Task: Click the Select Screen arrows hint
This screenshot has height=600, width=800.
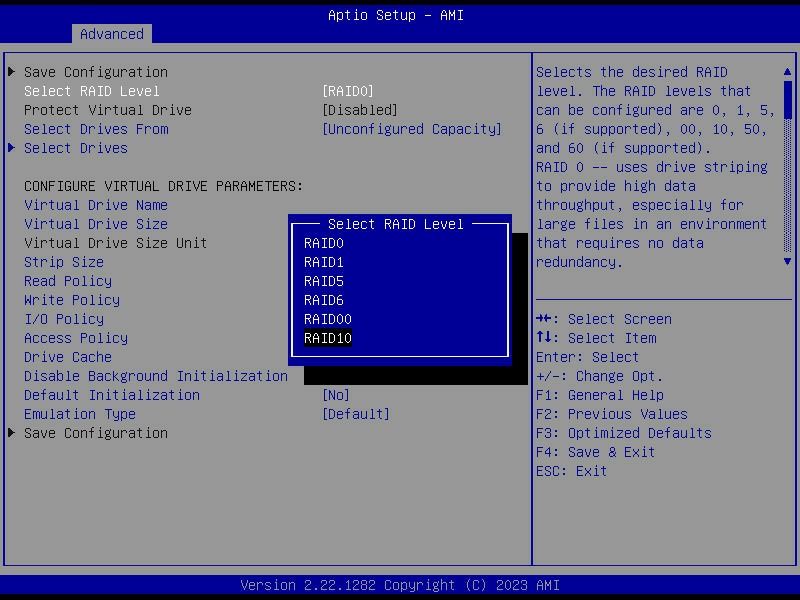Action: 604,319
